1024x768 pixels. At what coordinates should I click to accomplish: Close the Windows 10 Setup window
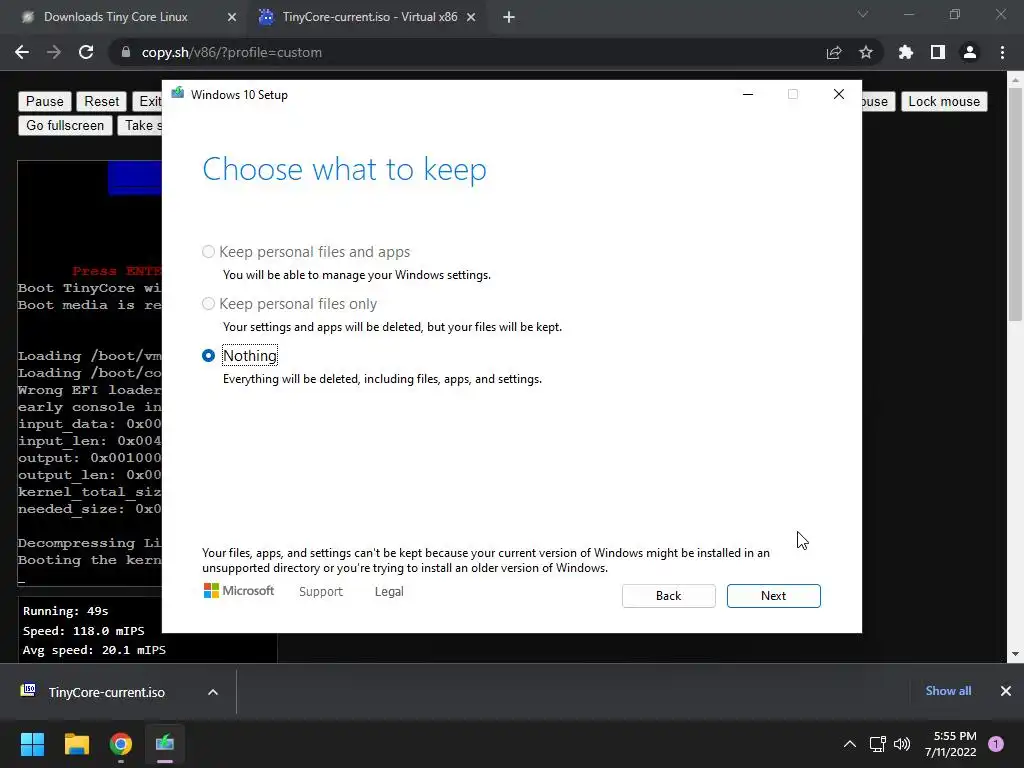839,94
